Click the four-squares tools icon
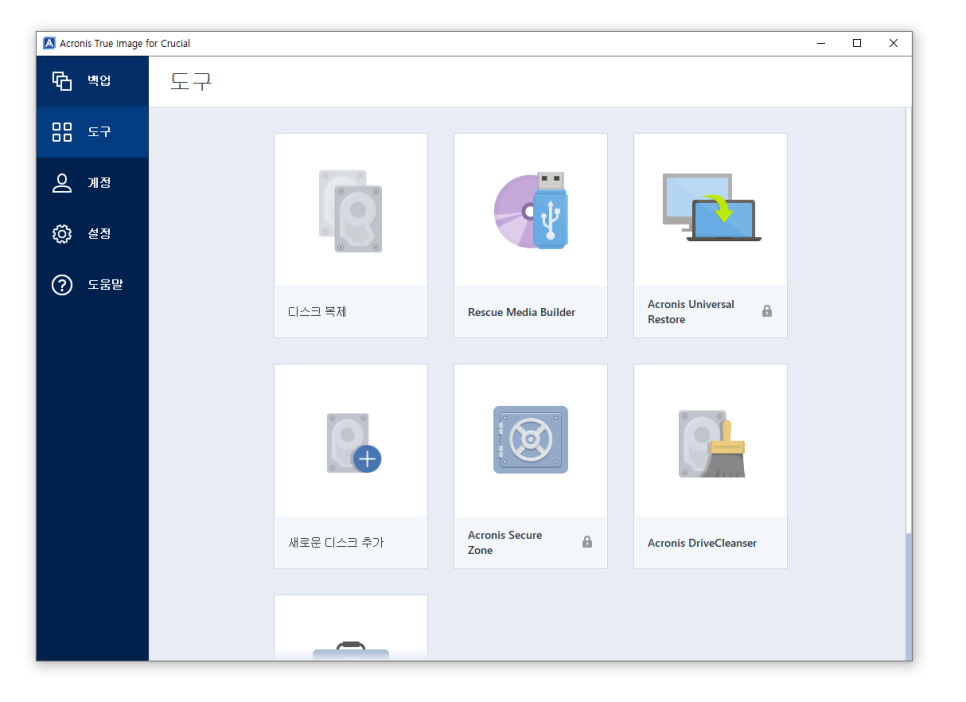 point(62,132)
